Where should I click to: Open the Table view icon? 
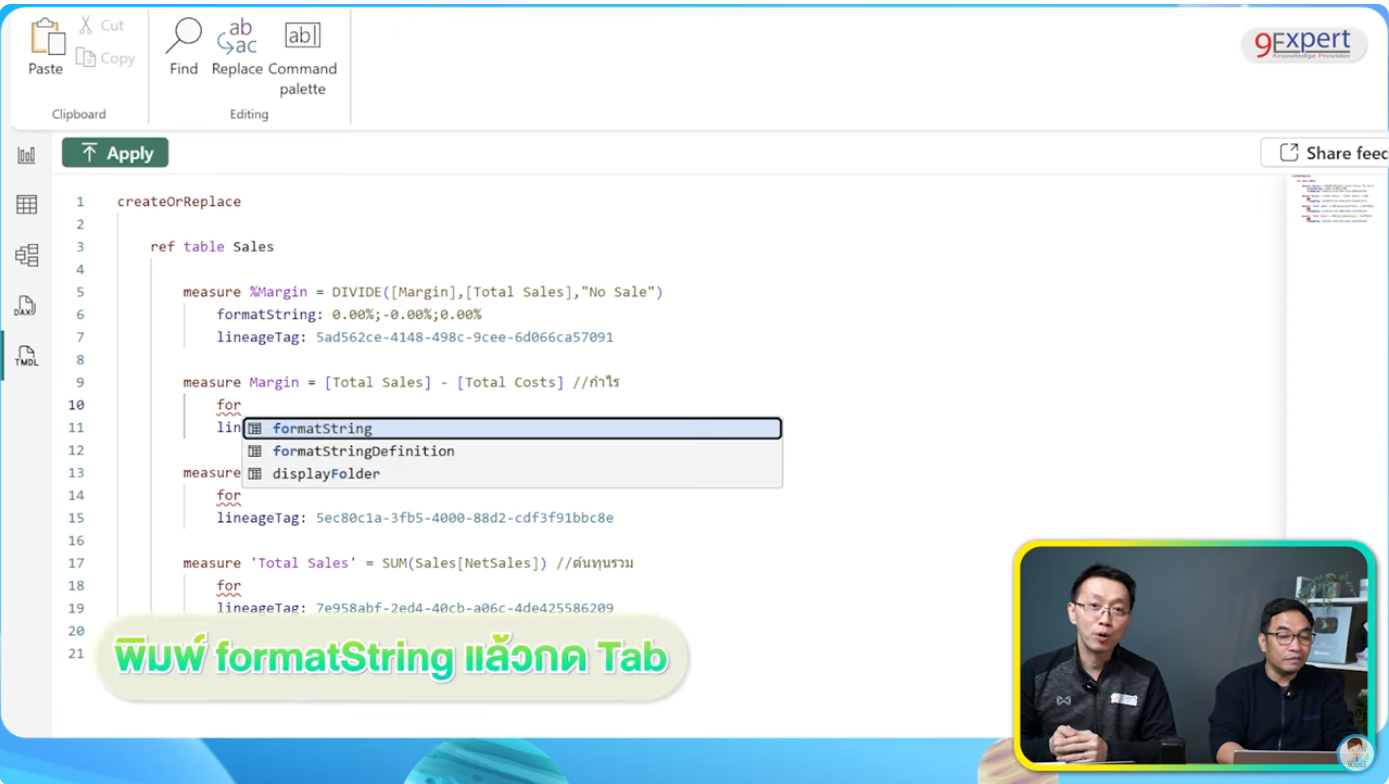click(26, 204)
